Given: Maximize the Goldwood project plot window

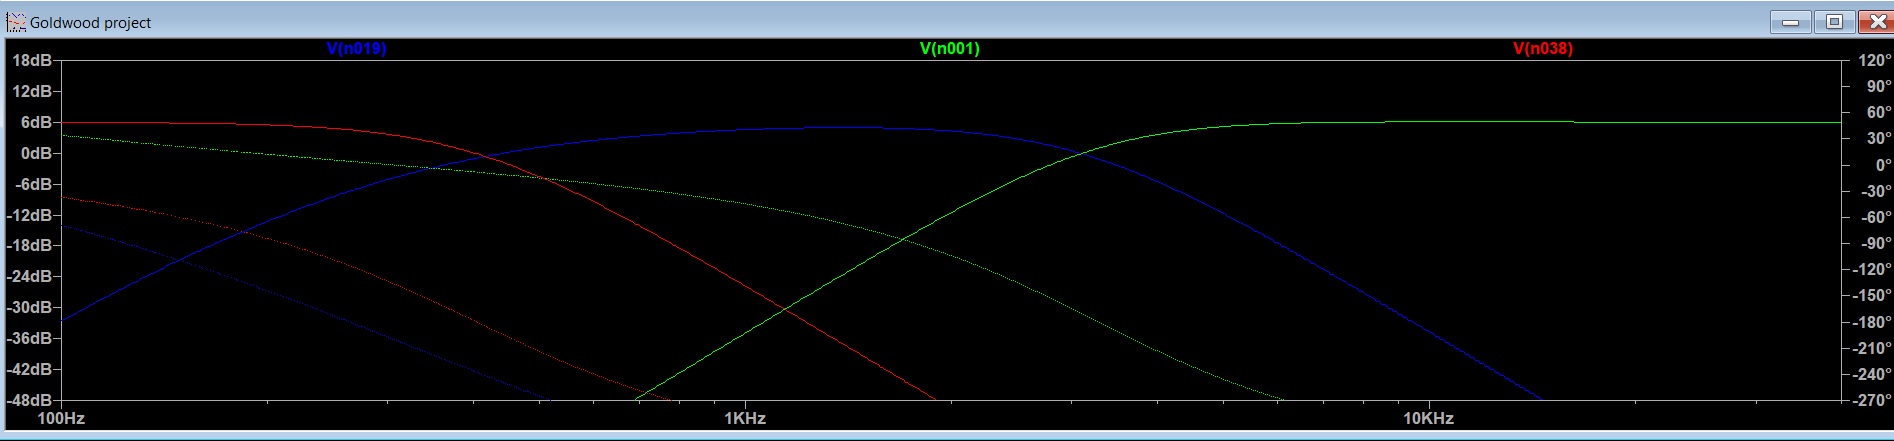Looking at the screenshot, I should (x=1834, y=21).
